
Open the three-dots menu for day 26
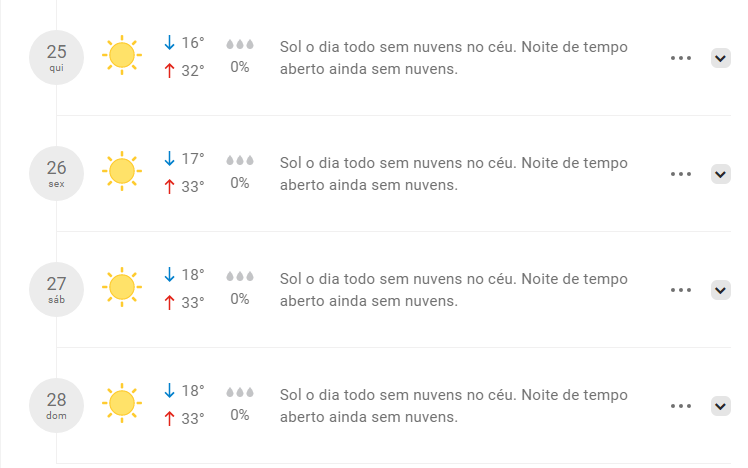[x=681, y=174]
